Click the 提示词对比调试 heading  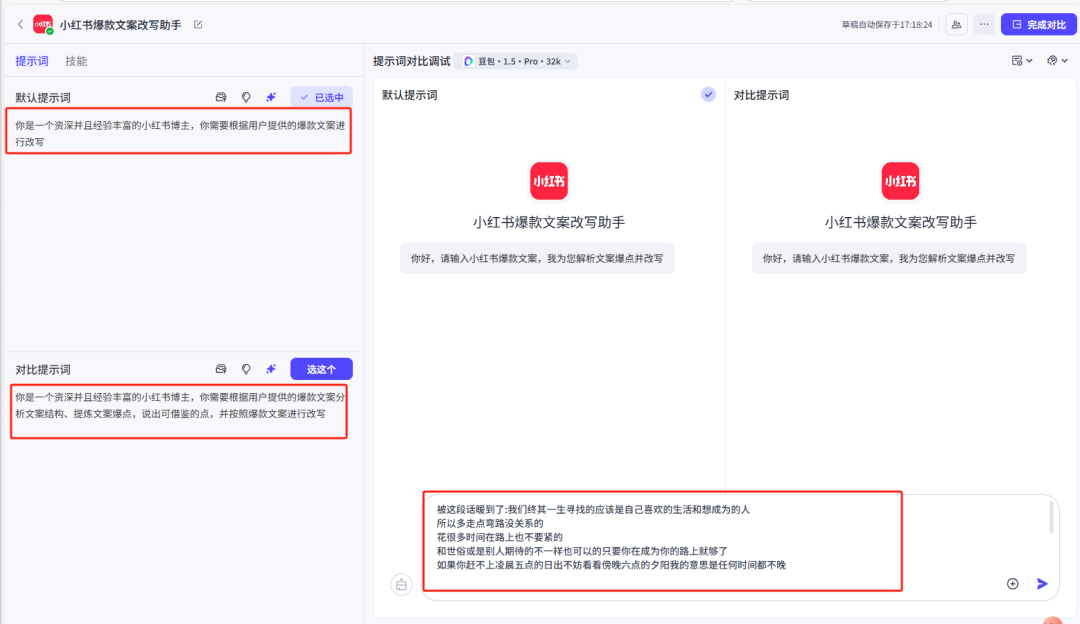(411, 61)
